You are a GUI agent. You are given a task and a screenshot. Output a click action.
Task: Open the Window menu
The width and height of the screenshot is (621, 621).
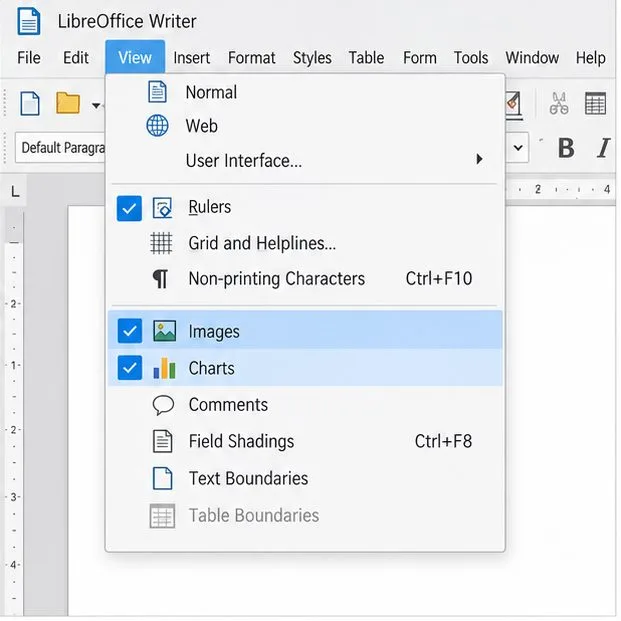(x=532, y=58)
